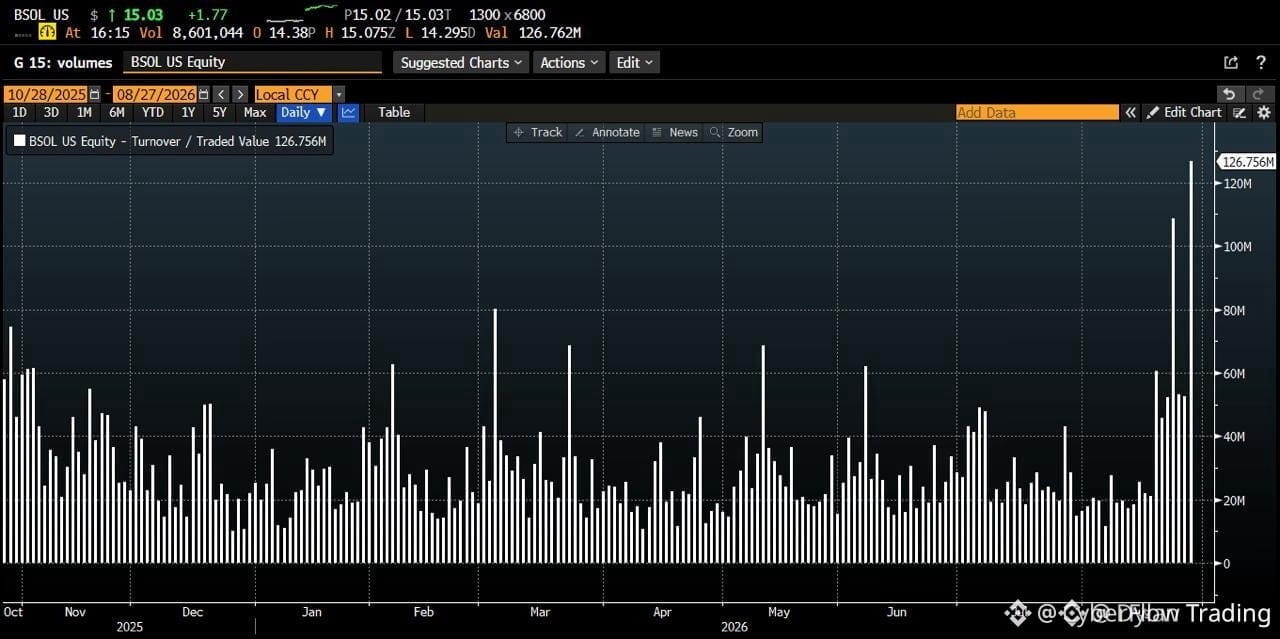Open calendar picker for end date 08/27/2026
This screenshot has width=1280, height=639.
point(204,94)
